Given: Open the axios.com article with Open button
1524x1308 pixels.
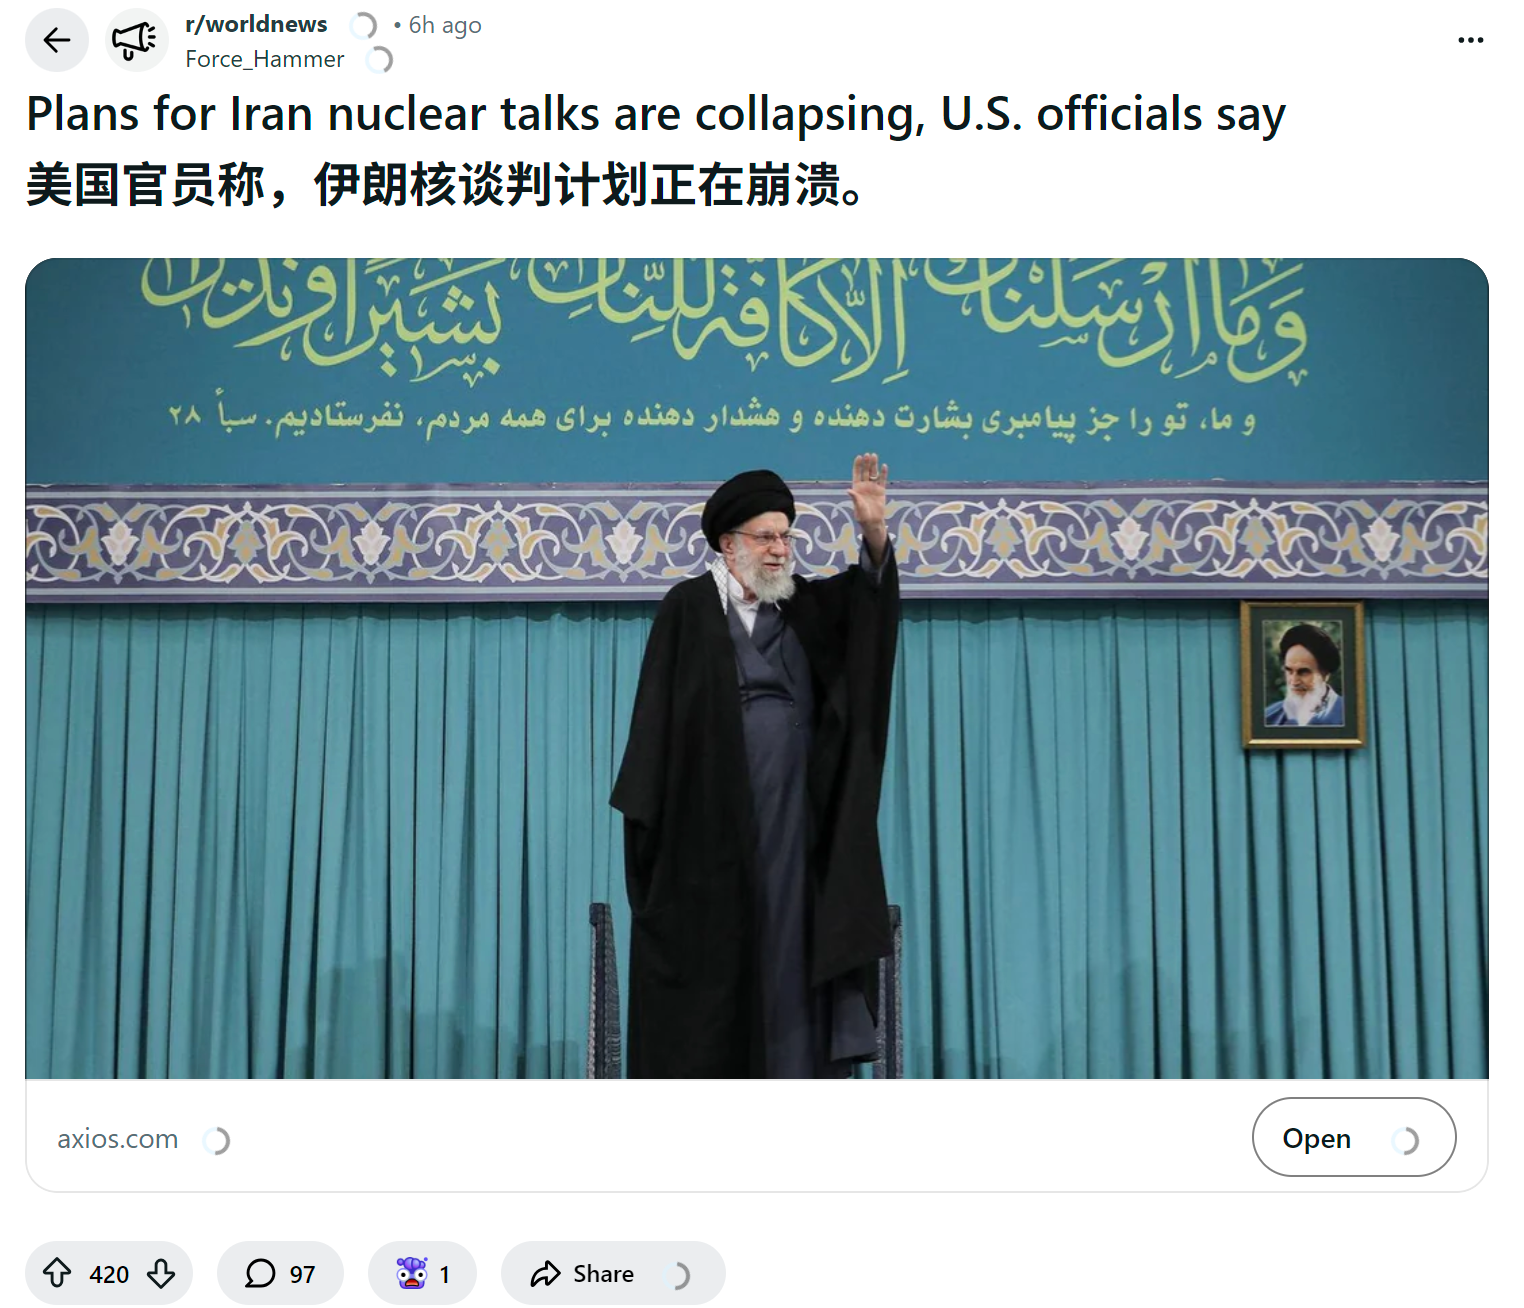Looking at the screenshot, I should (1354, 1138).
